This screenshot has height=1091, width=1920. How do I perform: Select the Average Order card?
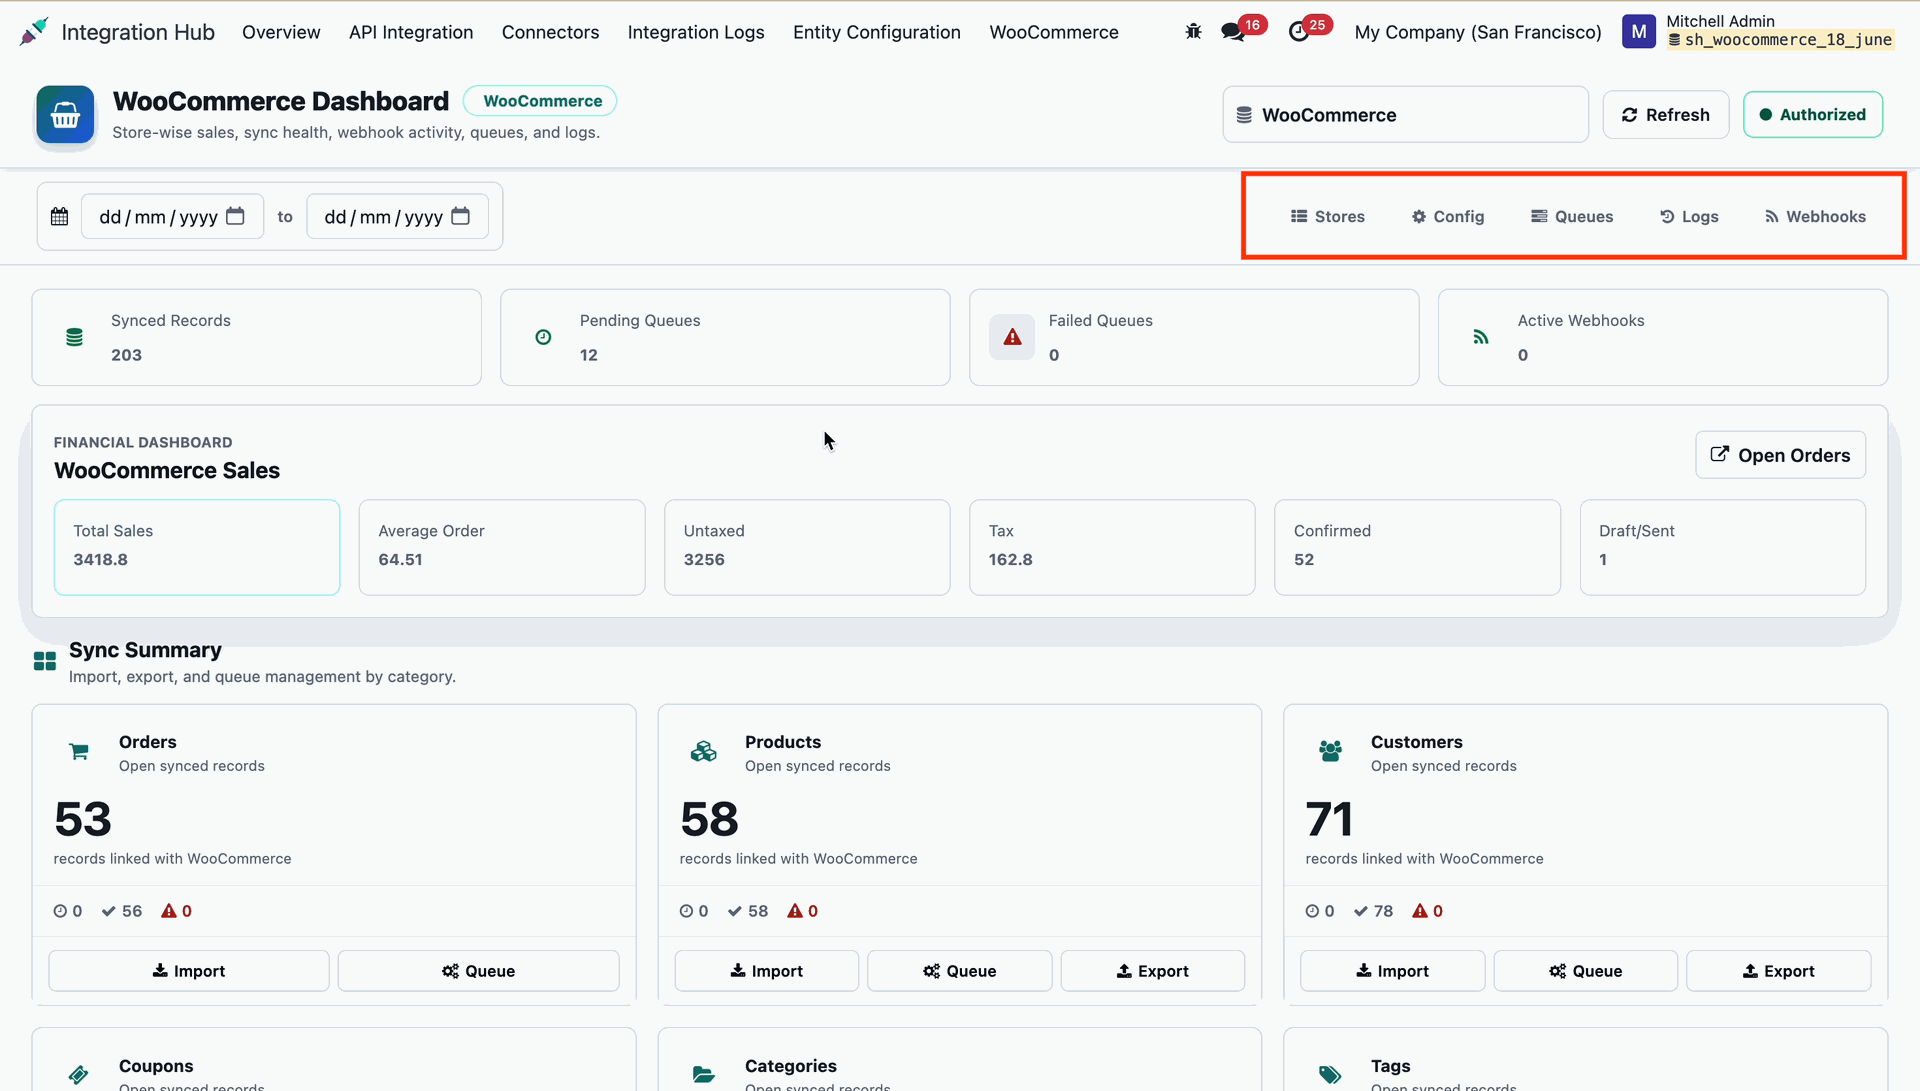tap(502, 547)
